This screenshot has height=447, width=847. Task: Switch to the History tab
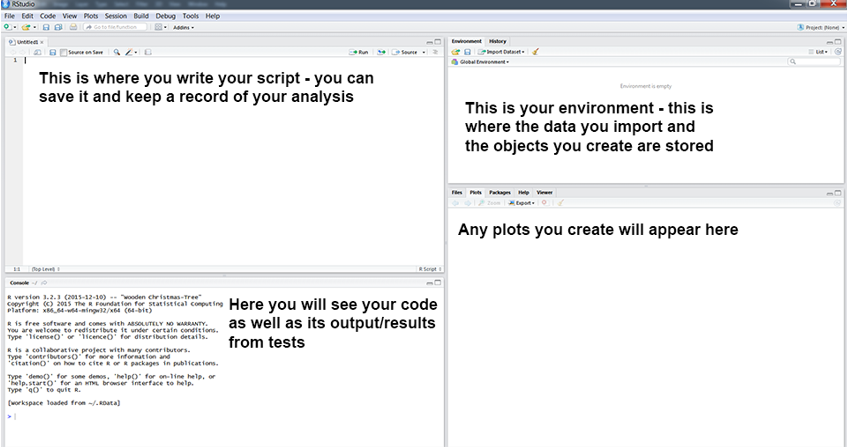[497, 41]
